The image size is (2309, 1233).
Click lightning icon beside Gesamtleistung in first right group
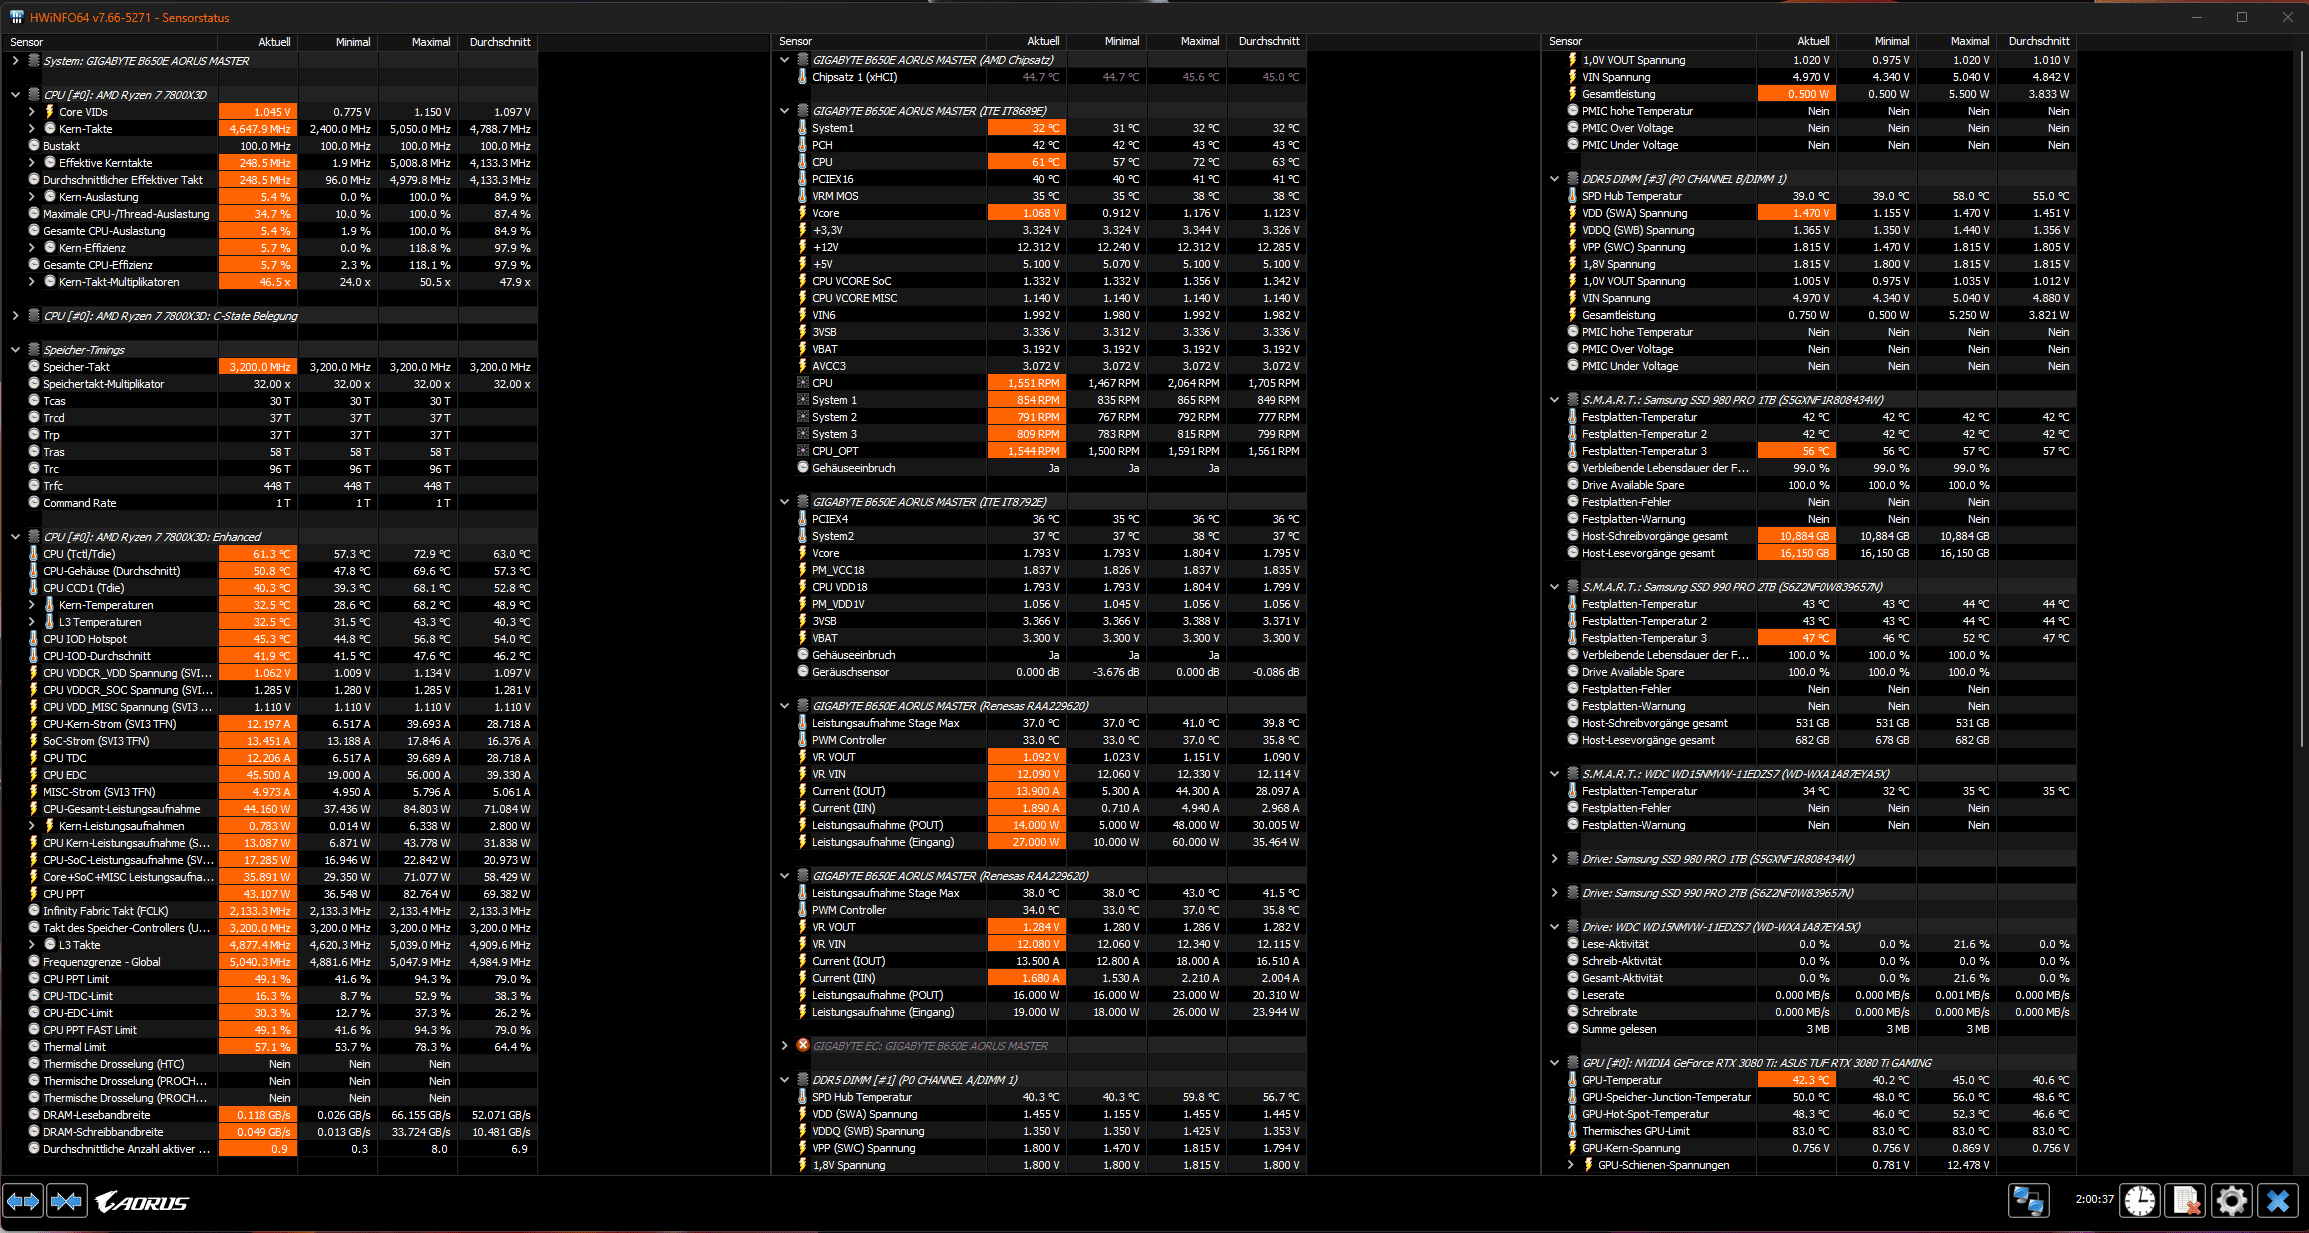pos(1573,93)
